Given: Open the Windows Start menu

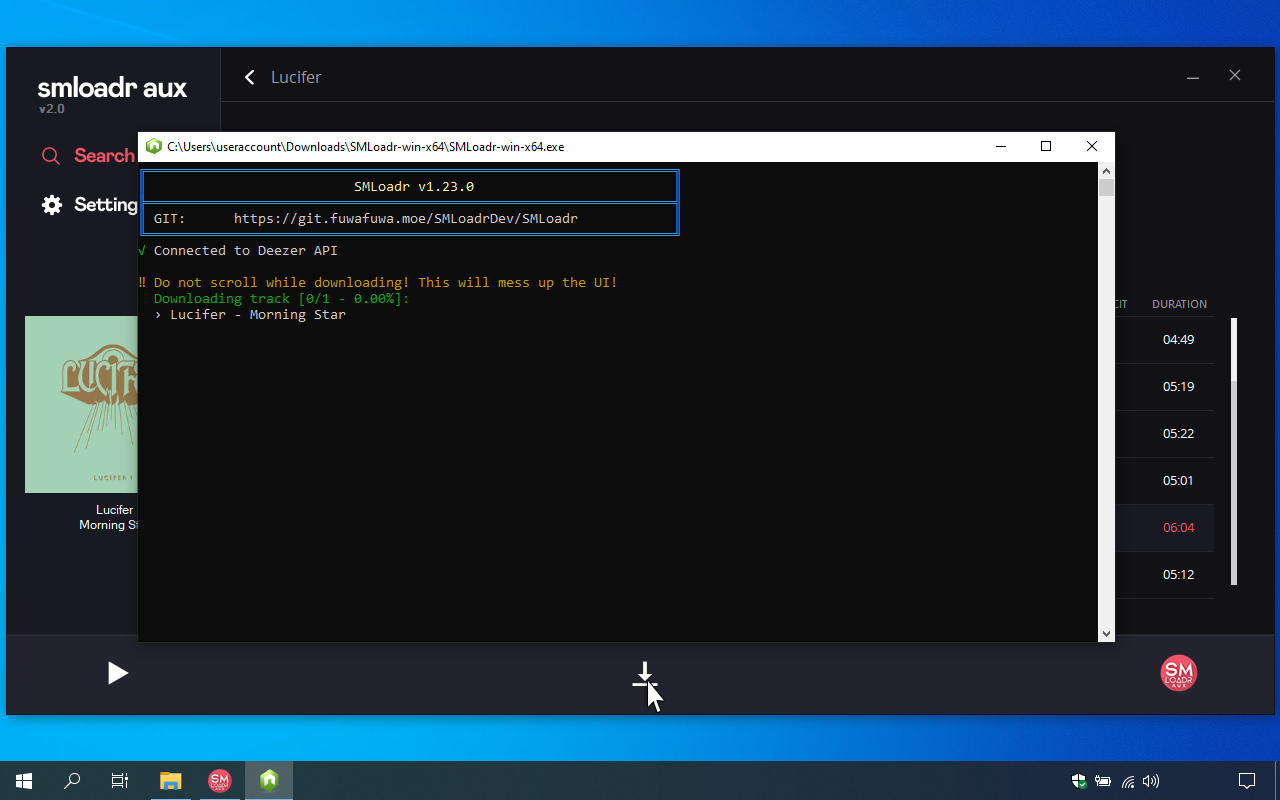Looking at the screenshot, I should [24, 781].
